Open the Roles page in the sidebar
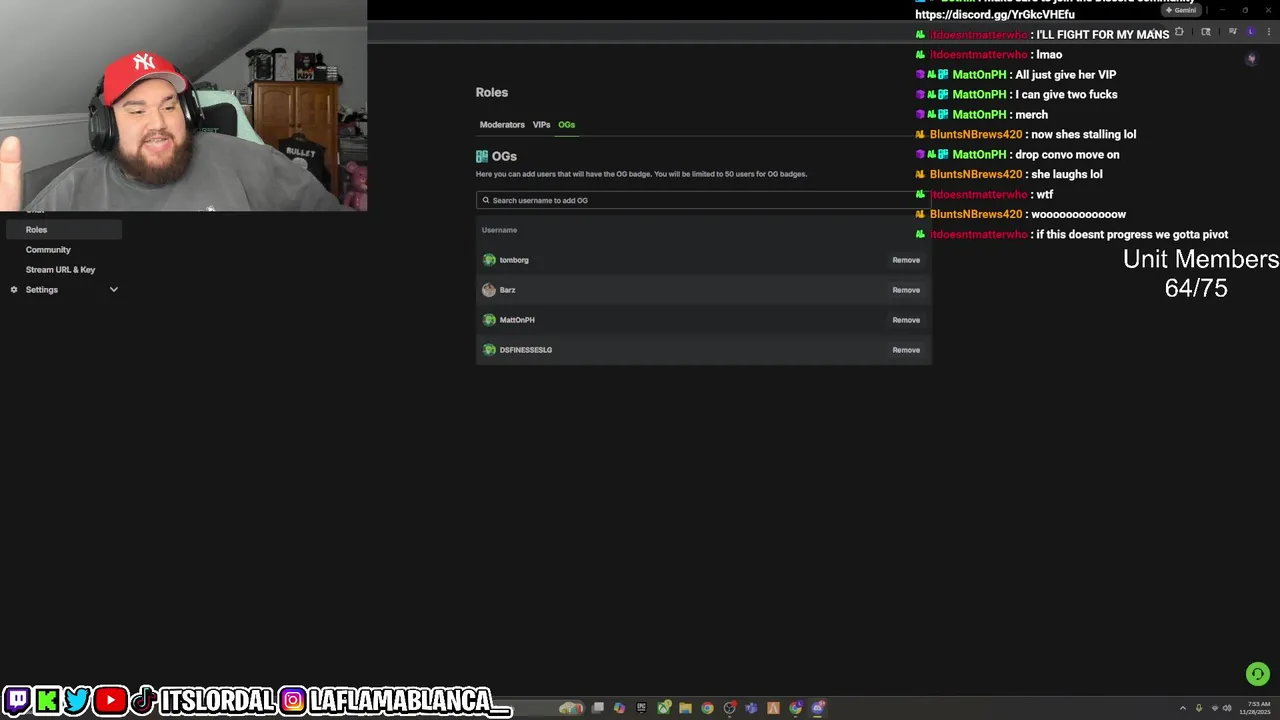Image resolution: width=1280 pixels, height=720 pixels. click(62, 229)
